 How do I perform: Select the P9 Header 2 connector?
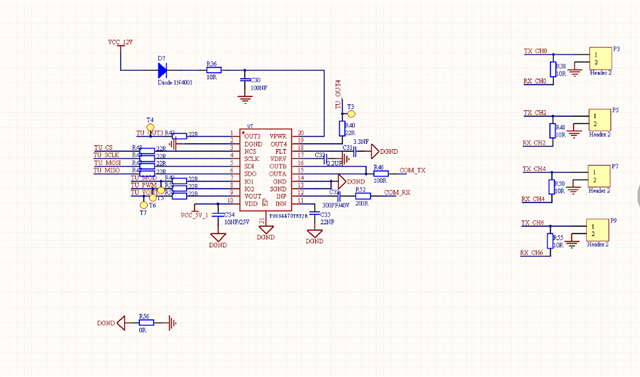click(598, 230)
